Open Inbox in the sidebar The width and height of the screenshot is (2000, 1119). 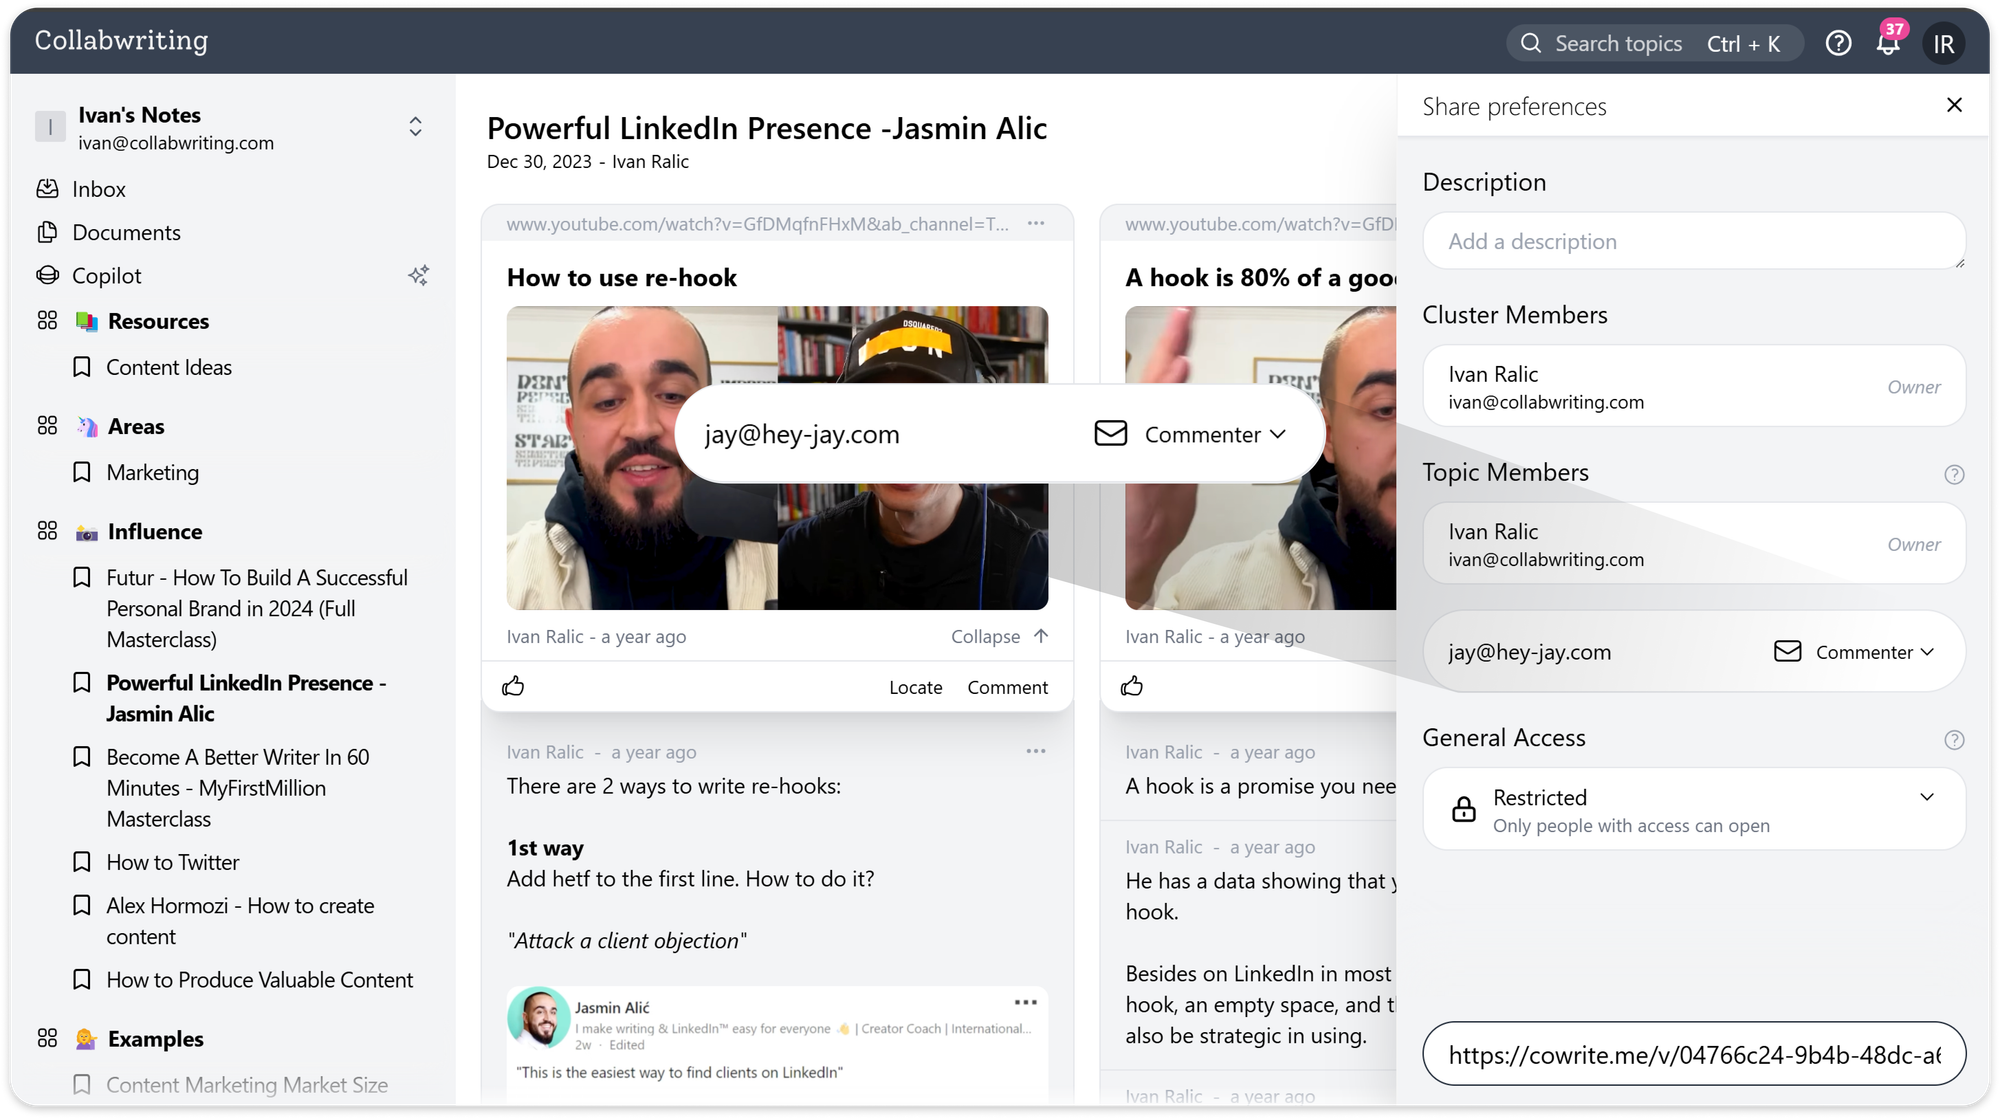click(x=98, y=189)
